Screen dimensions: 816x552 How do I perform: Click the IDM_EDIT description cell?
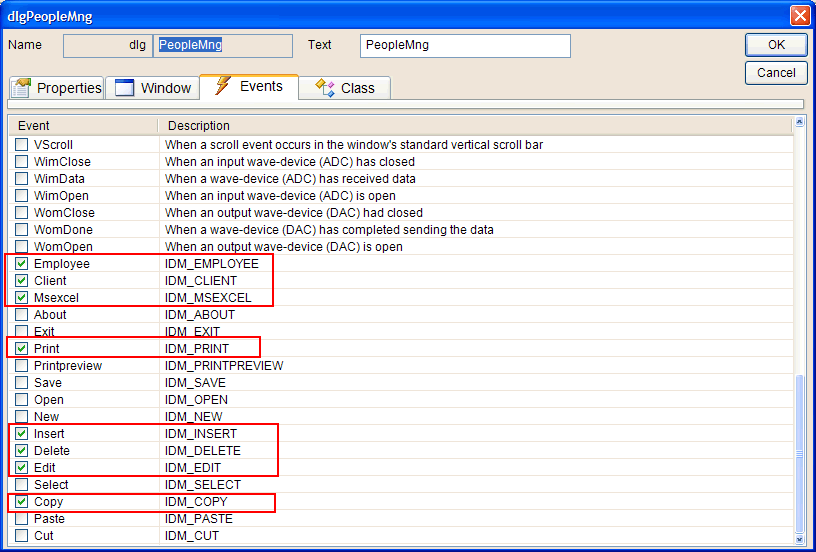[x=193, y=468]
